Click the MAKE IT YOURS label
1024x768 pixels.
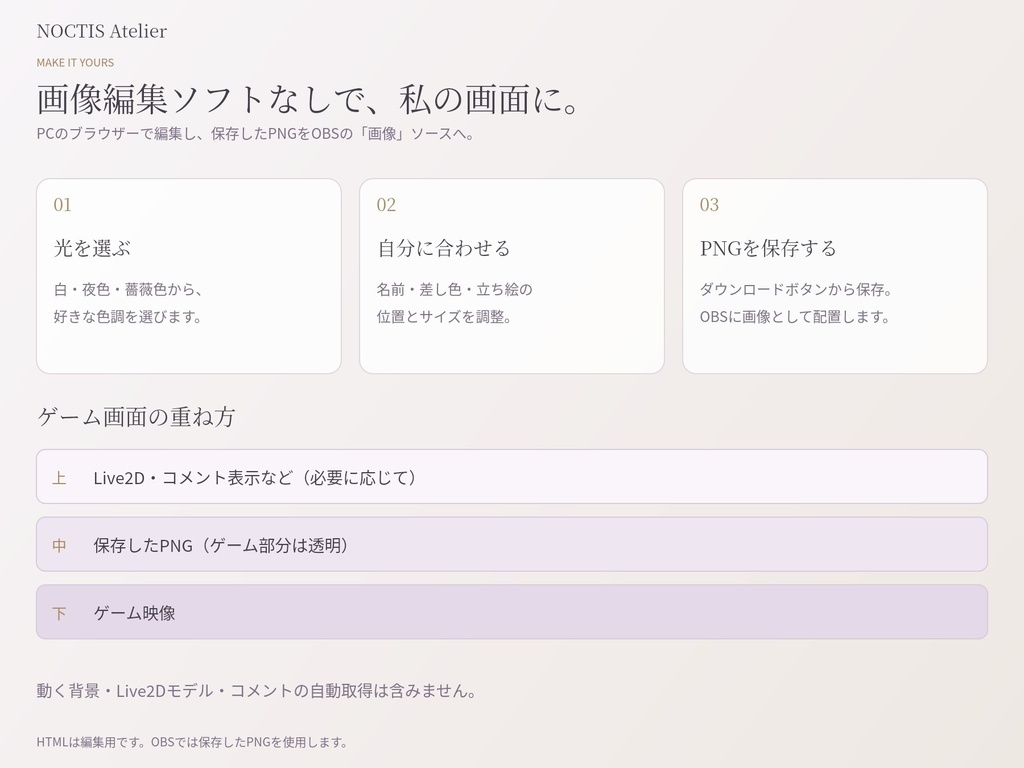[75, 63]
